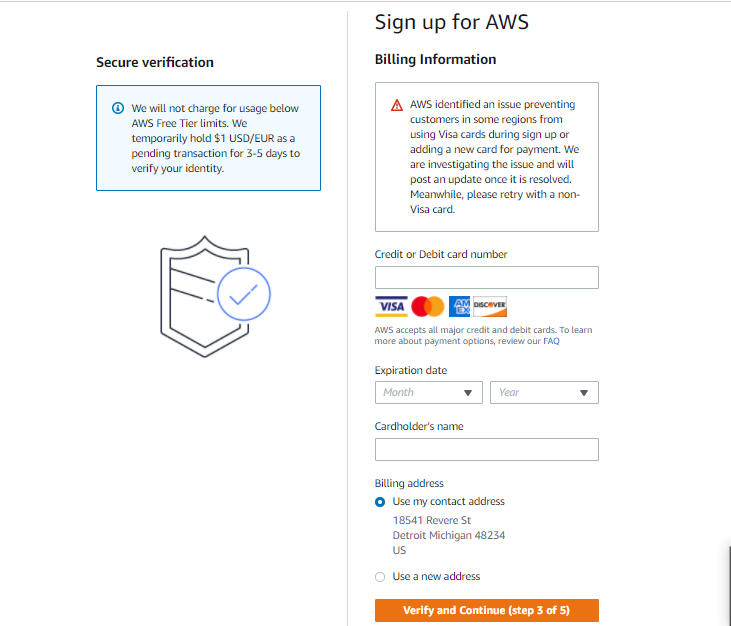Click the blue info circle icon
731x626 pixels.
click(x=118, y=108)
